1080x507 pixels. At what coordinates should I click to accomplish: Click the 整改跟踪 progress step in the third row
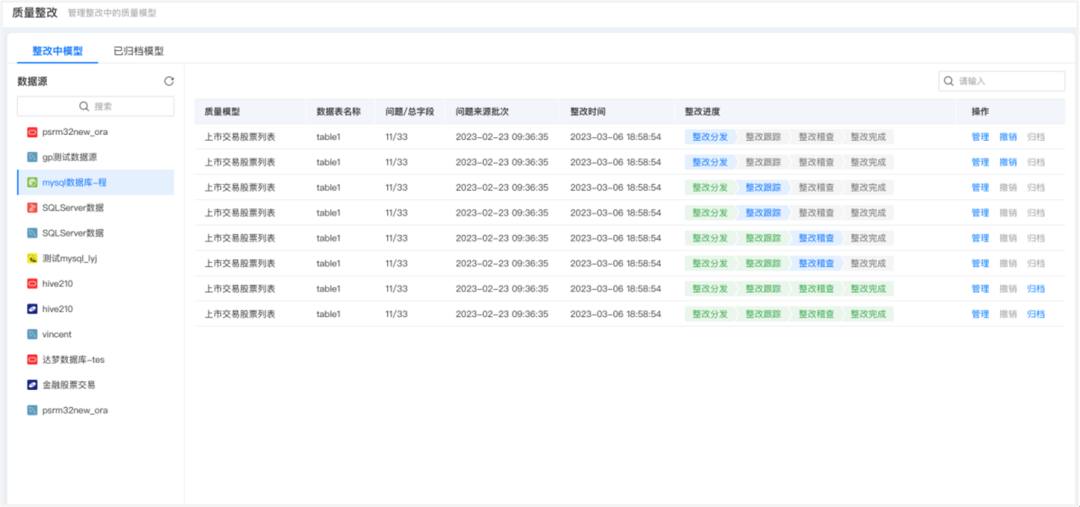click(764, 187)
